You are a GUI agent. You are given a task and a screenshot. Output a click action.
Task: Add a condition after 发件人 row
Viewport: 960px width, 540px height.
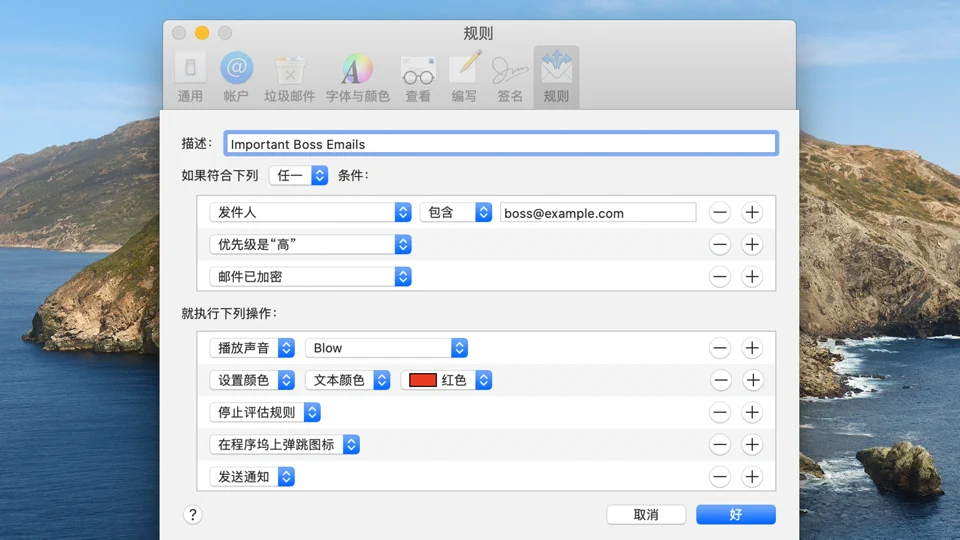[x=752, y=212]
